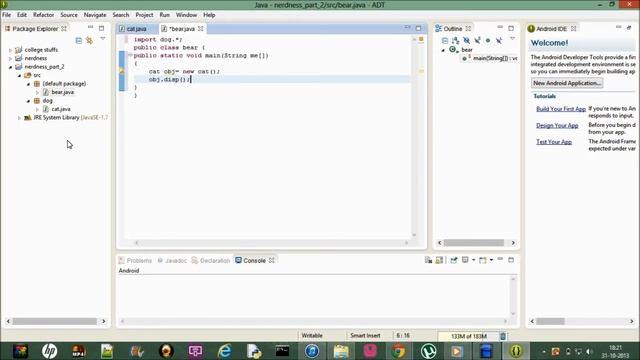640x360 pixels.
Task: Open Package Explorer view menu dropdown
Action: [103, 39]
